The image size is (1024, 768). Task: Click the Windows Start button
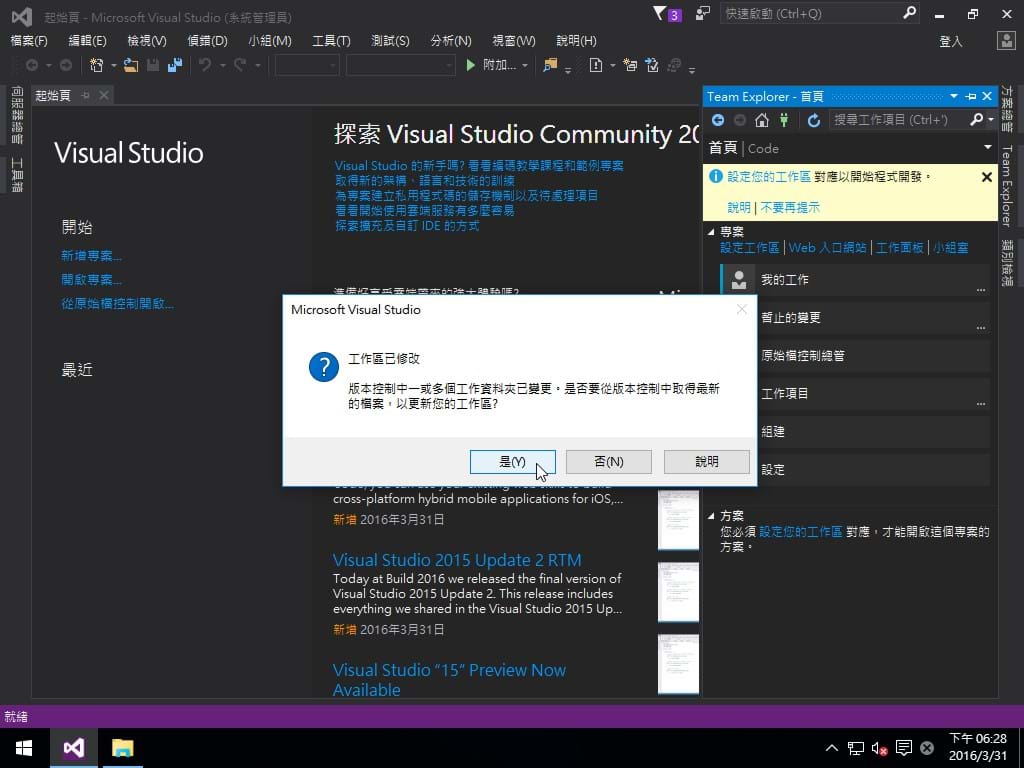[24, 748]
